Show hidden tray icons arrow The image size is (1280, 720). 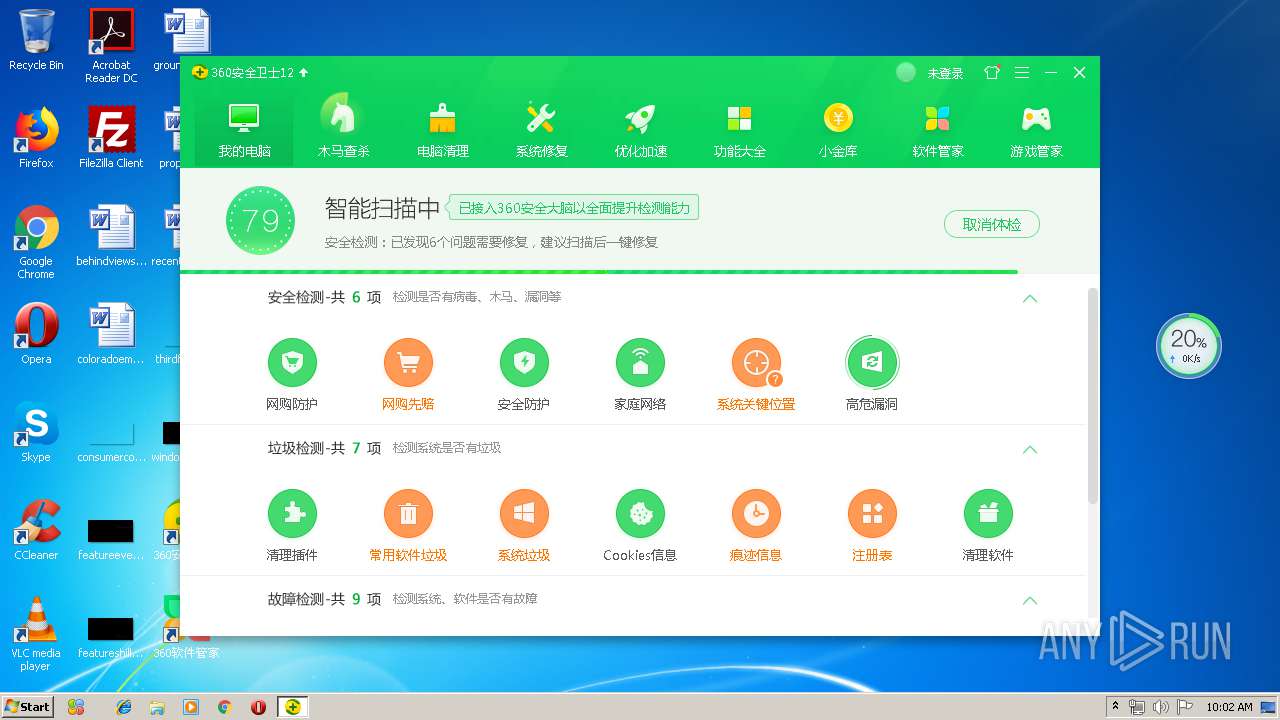[x=1115, y=707]
